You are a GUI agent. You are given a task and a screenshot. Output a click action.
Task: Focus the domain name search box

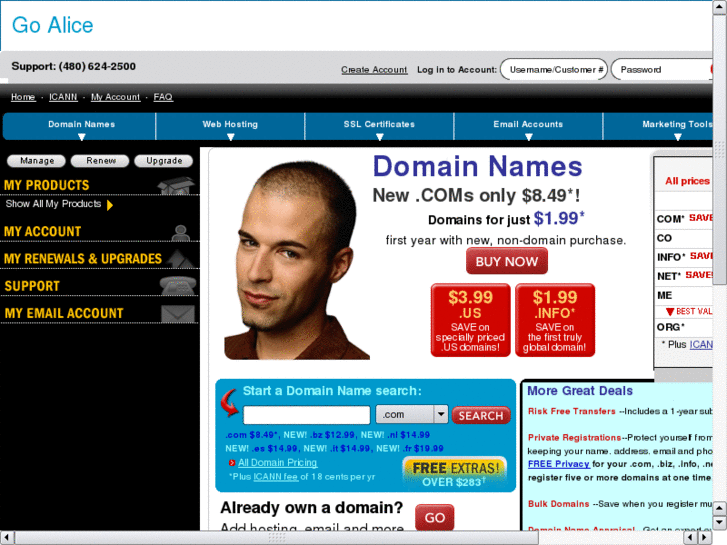coord(306,415)
